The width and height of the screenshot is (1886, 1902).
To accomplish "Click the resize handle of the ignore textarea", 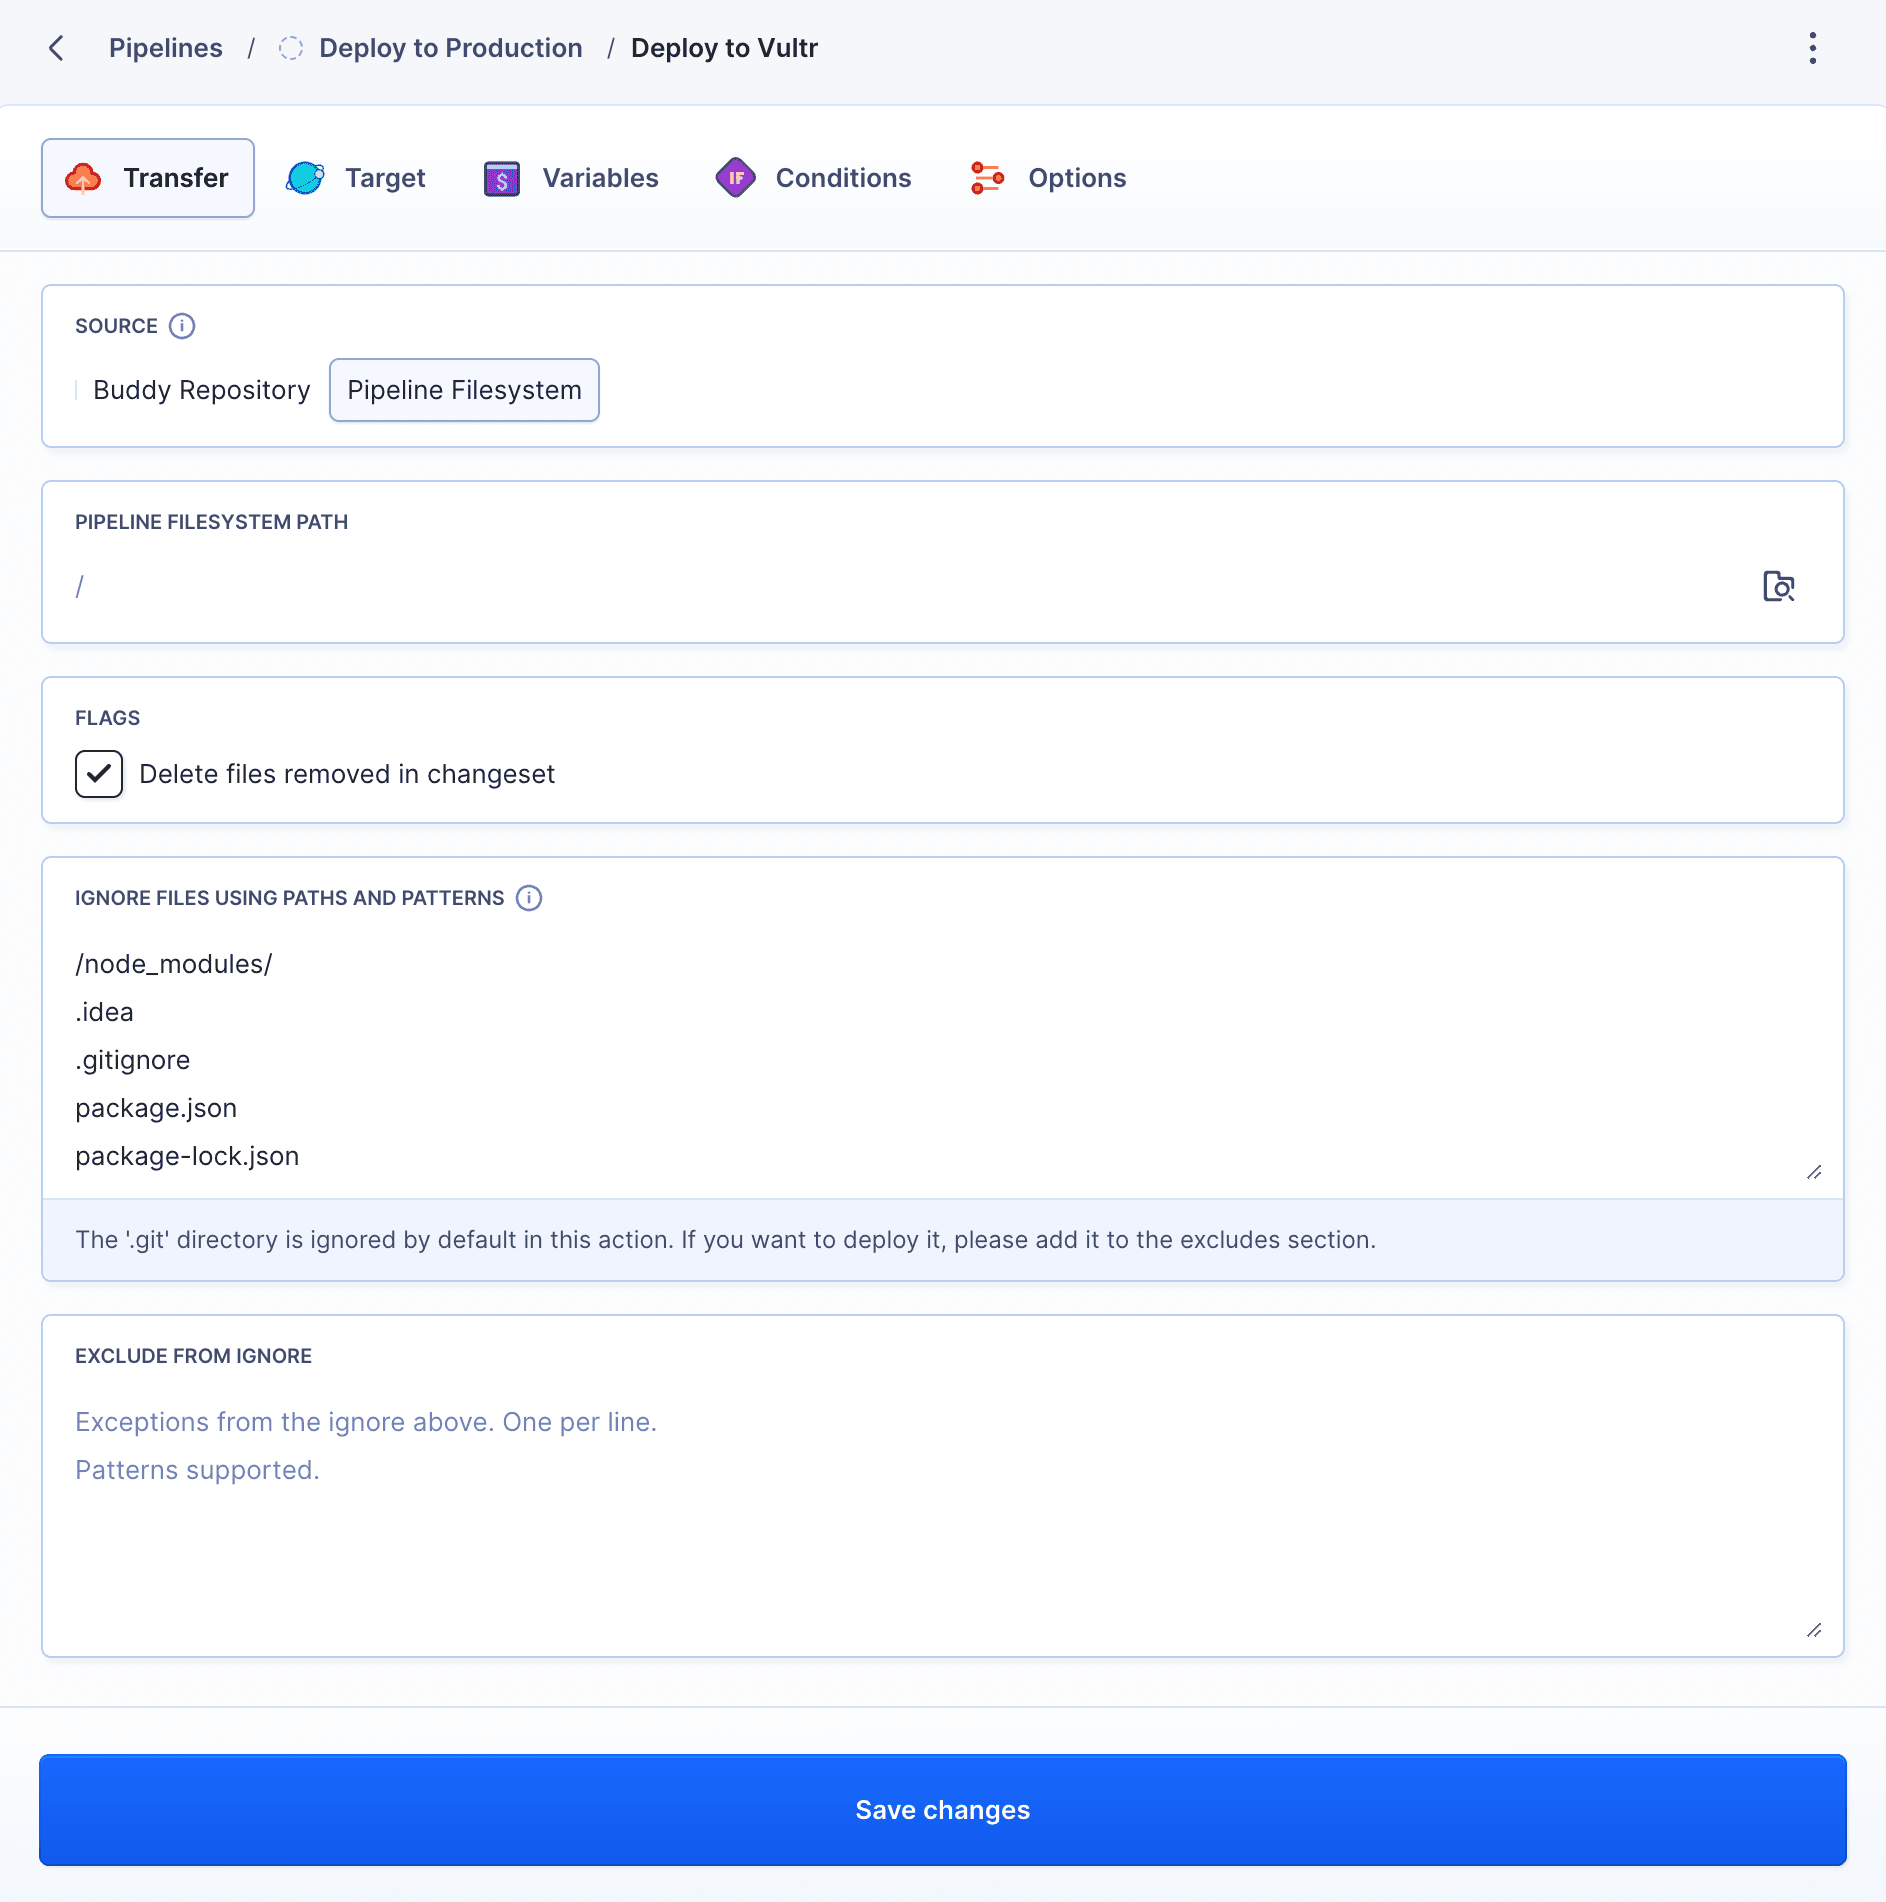I will pyautogui.click(x=1815, y=1172).
